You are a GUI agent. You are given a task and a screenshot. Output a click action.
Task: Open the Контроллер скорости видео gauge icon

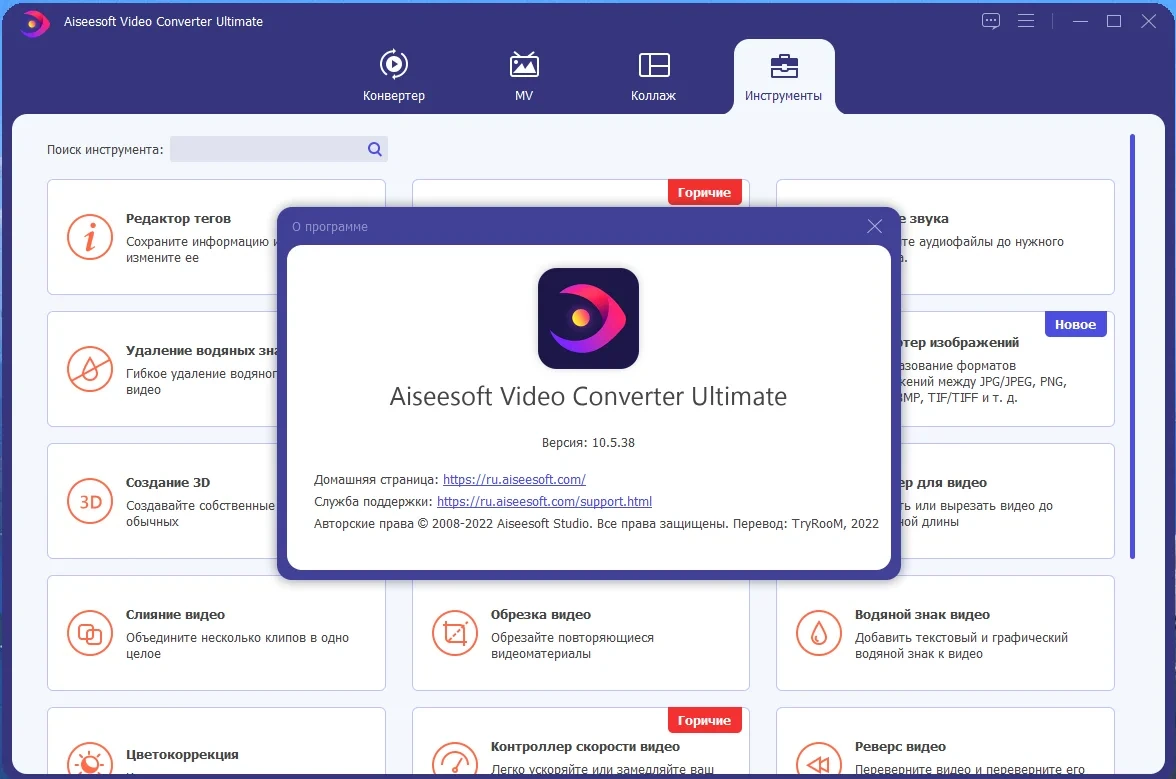click(x=454, y=759)
